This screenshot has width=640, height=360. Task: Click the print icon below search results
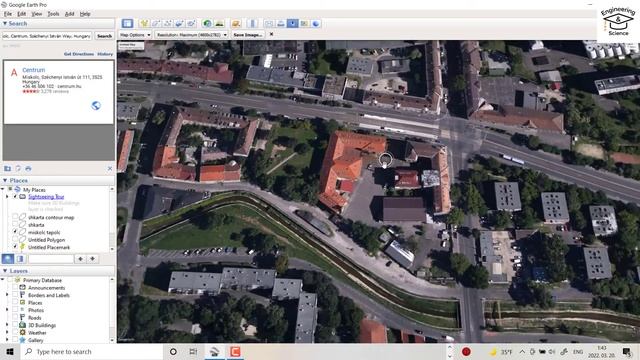click(x=28, y=169)
